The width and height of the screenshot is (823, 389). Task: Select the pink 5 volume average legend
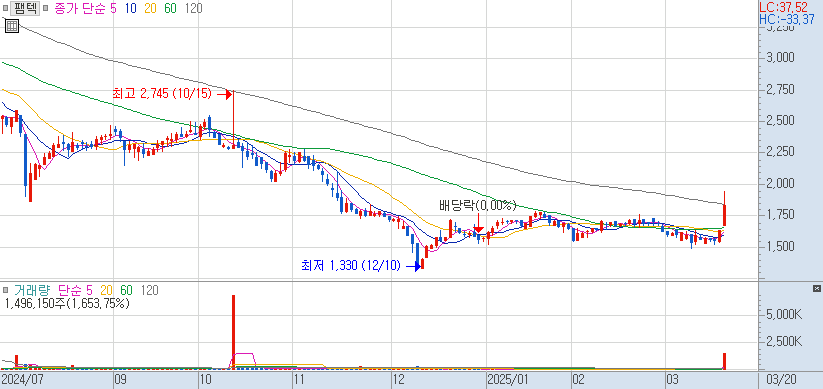(x=89, y=290)
